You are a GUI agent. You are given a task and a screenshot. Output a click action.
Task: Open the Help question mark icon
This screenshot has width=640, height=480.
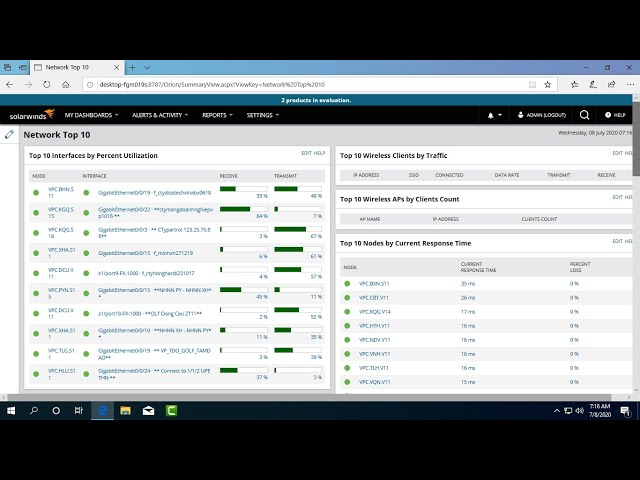(x=608, y=115)
